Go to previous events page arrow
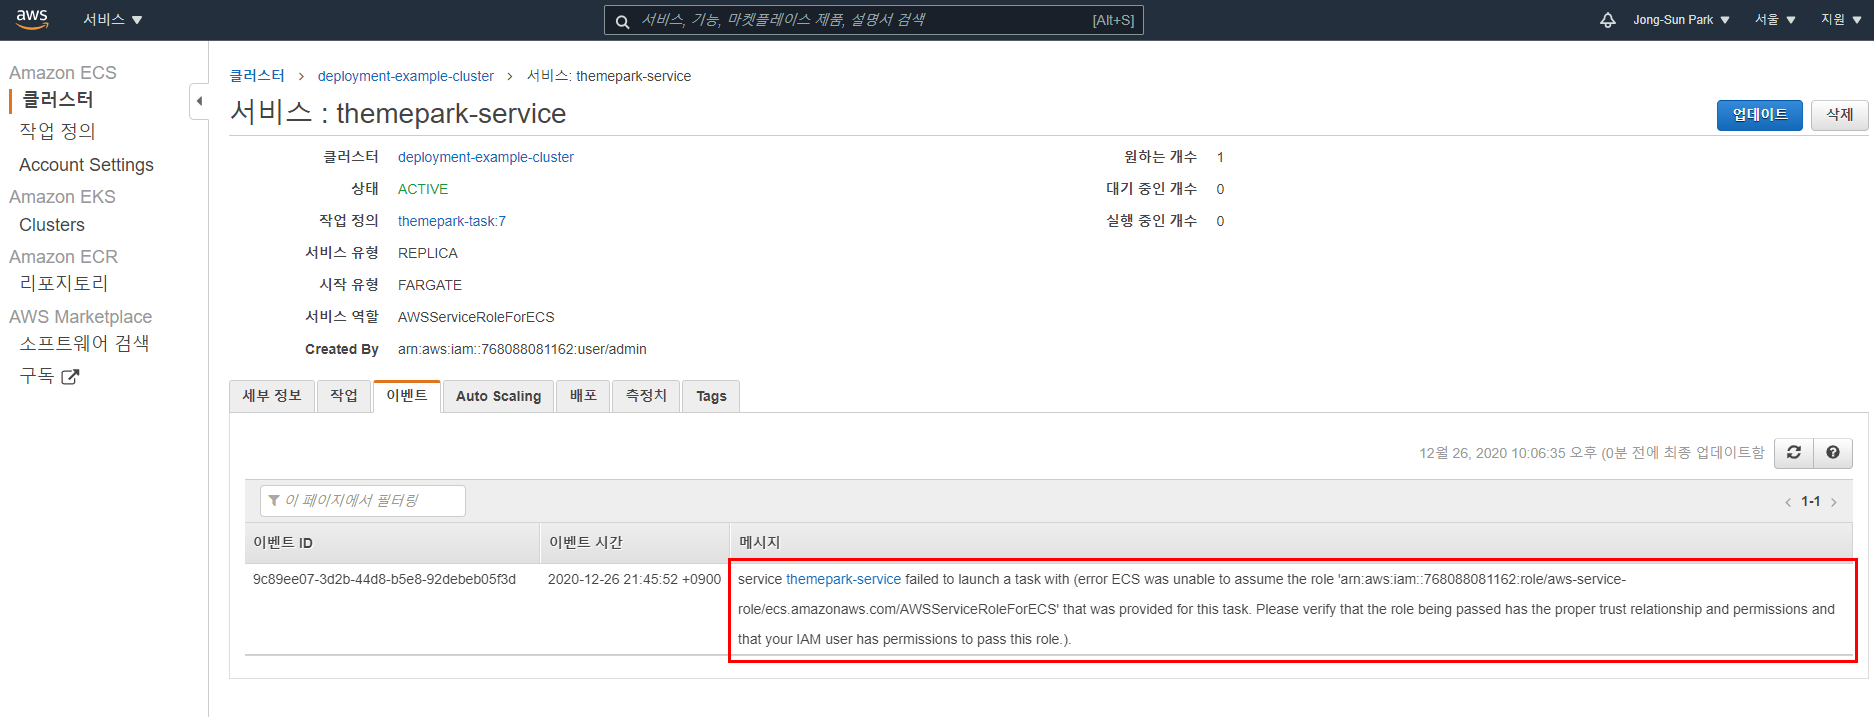The width and height of the screenshot is (1874, 717). pyautogui.click(x=1788, y=502)
